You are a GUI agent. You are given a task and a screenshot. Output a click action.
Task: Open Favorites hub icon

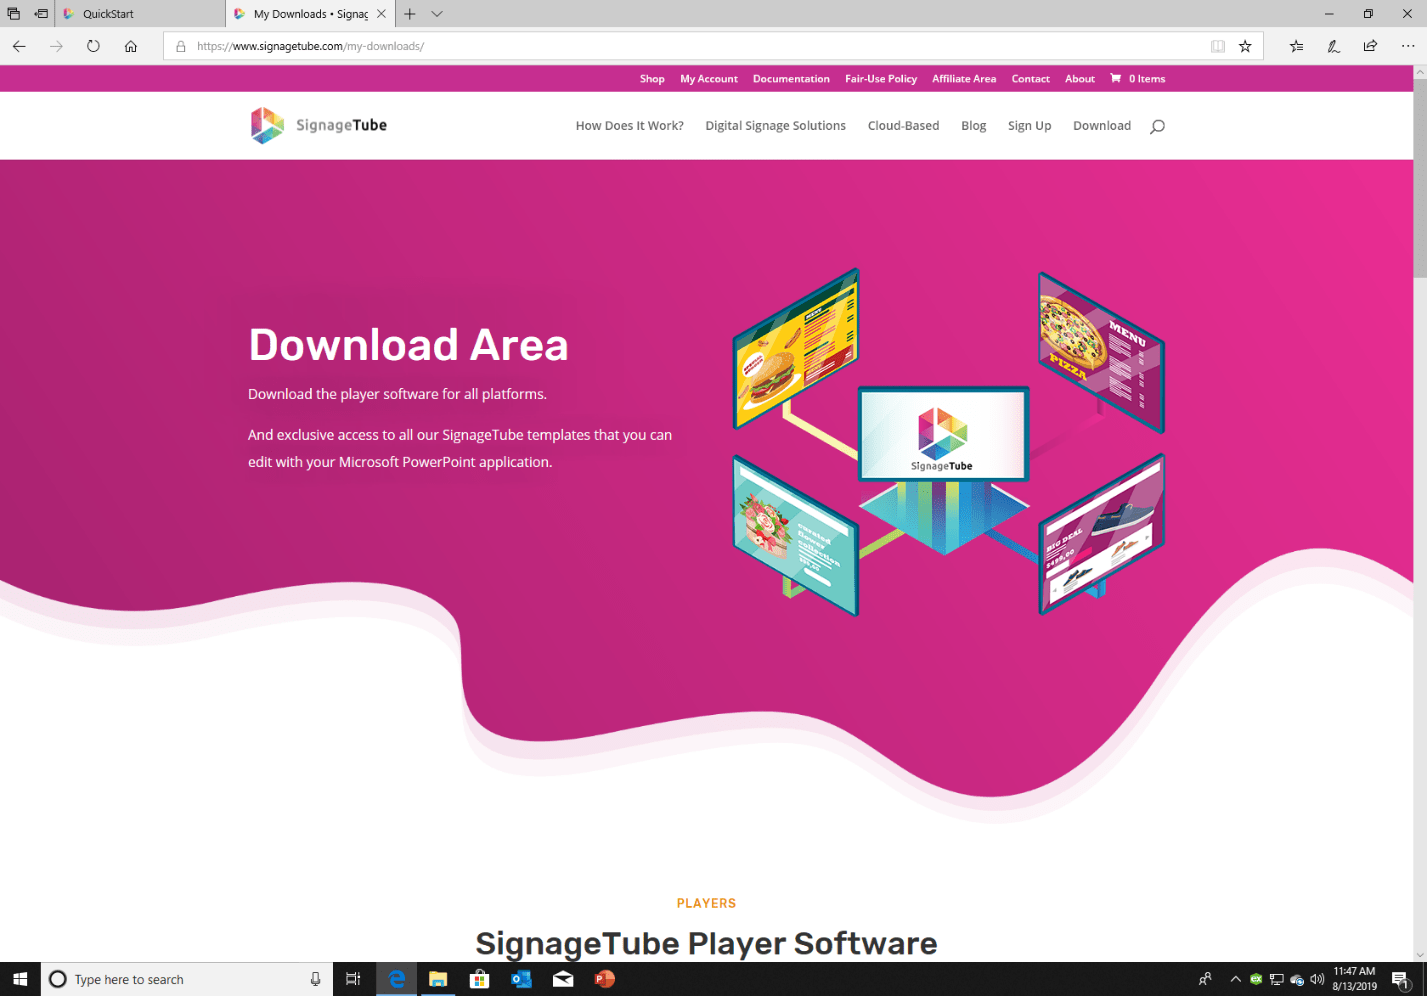pos(1296,46)
